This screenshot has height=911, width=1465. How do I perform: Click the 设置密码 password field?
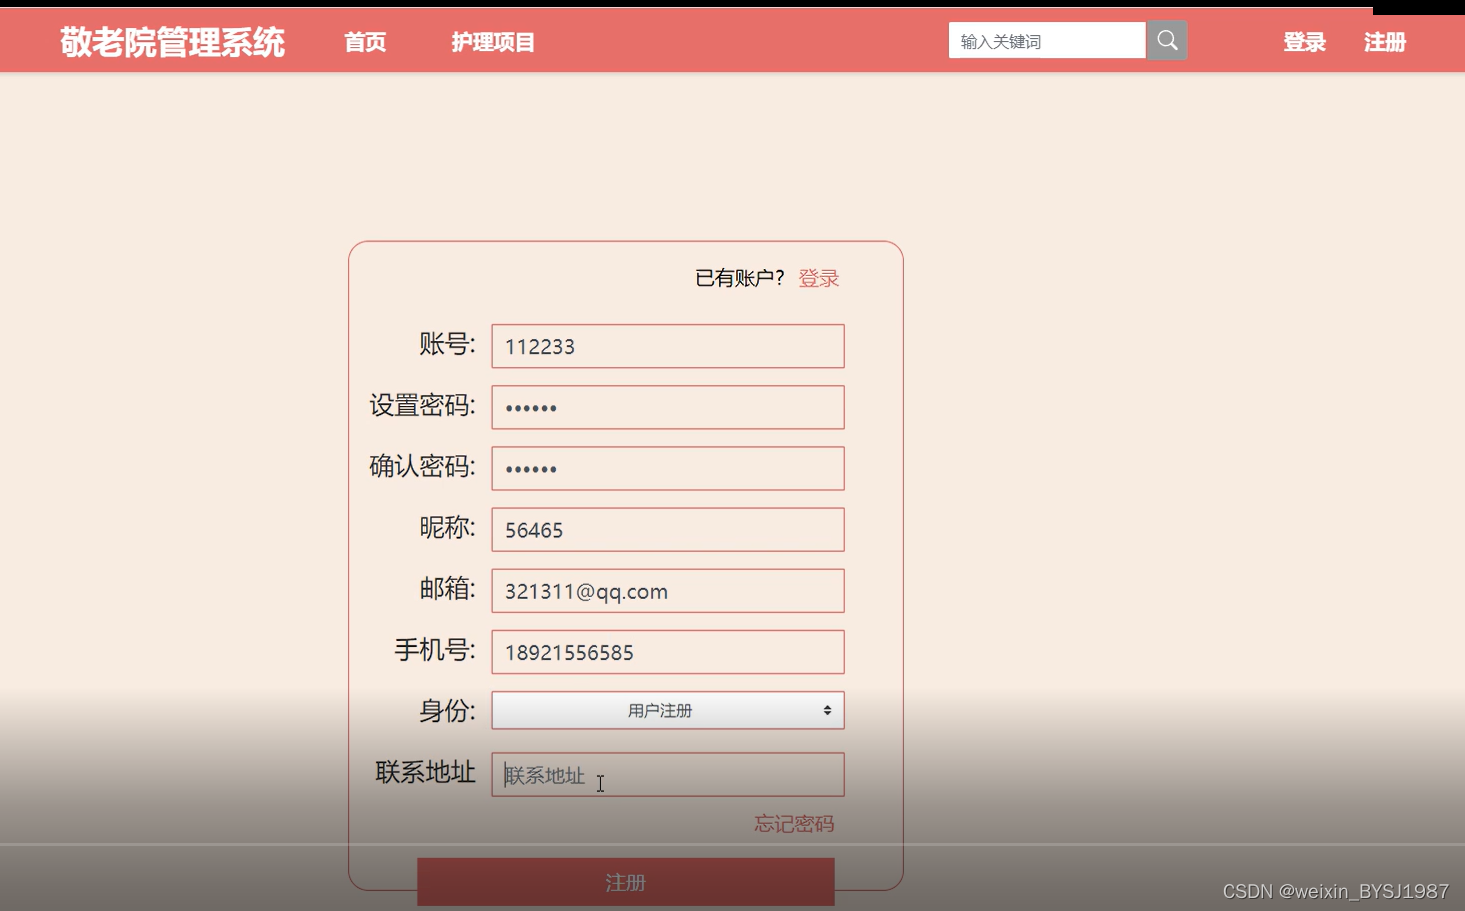pos(668,407)
